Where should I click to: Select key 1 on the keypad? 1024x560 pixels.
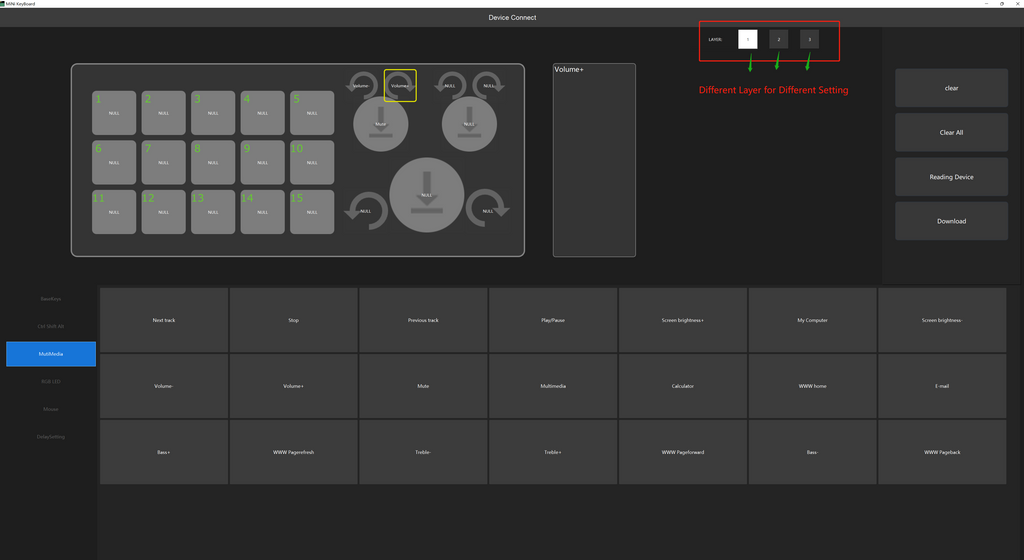coord(114,113)
